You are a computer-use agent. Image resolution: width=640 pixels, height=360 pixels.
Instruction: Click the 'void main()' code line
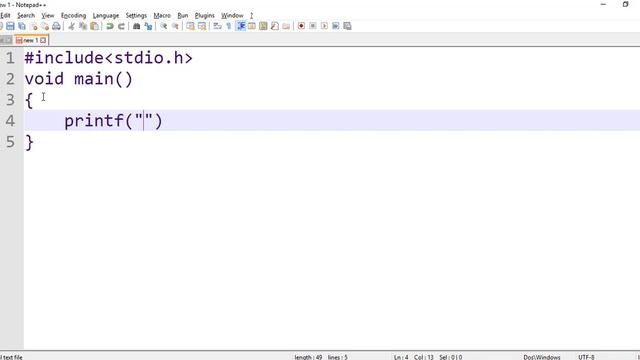(x=79, y=79)
